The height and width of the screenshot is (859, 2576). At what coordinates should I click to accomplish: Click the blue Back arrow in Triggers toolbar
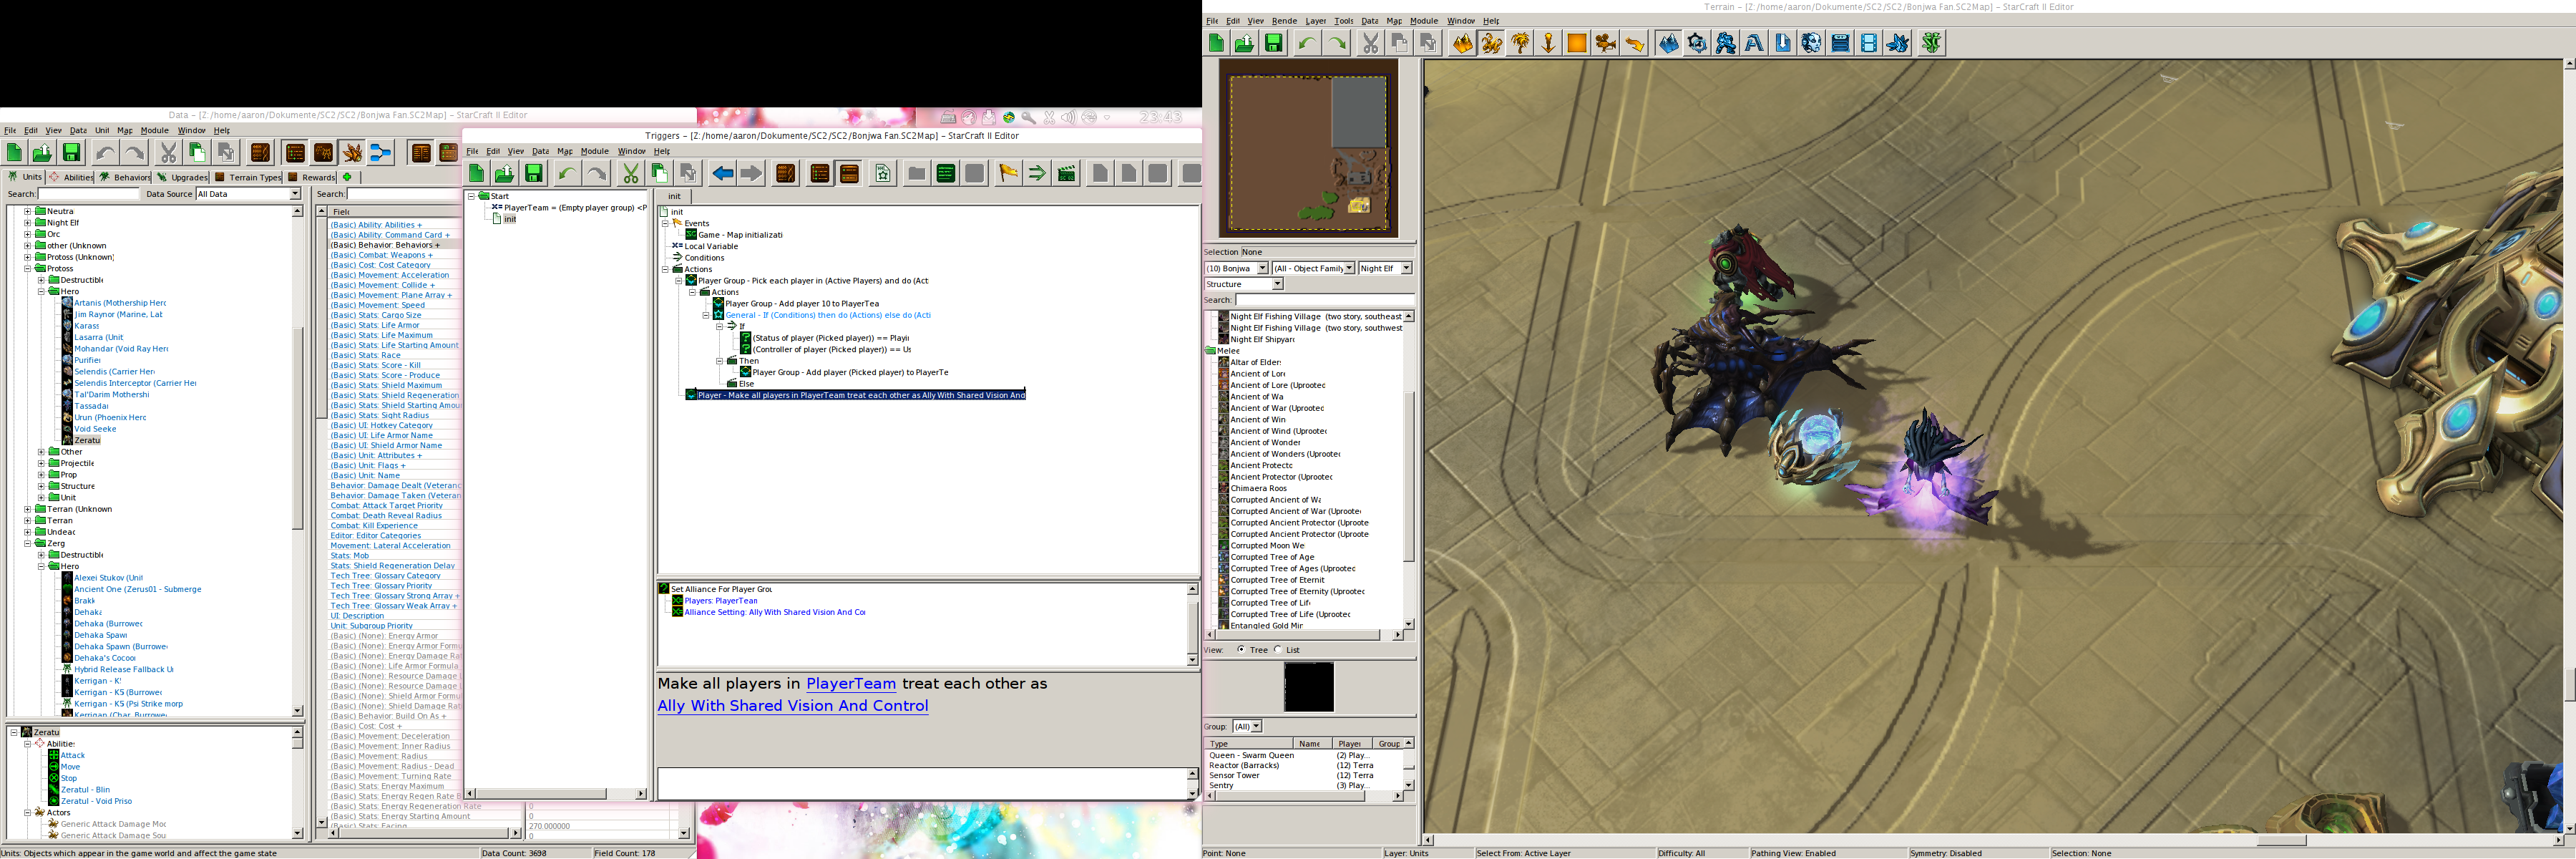pyautogui.click(x=722, y=174)
